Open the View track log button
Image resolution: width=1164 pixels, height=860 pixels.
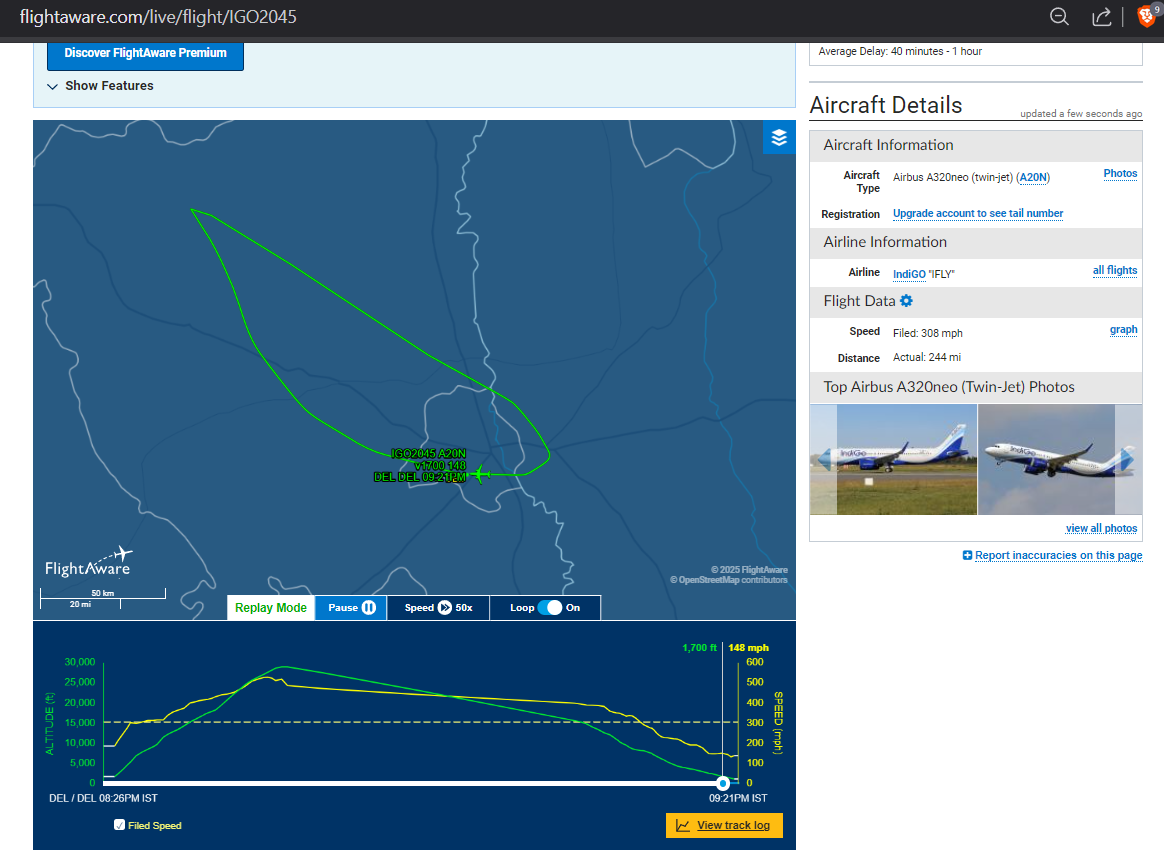pos(725,826)
